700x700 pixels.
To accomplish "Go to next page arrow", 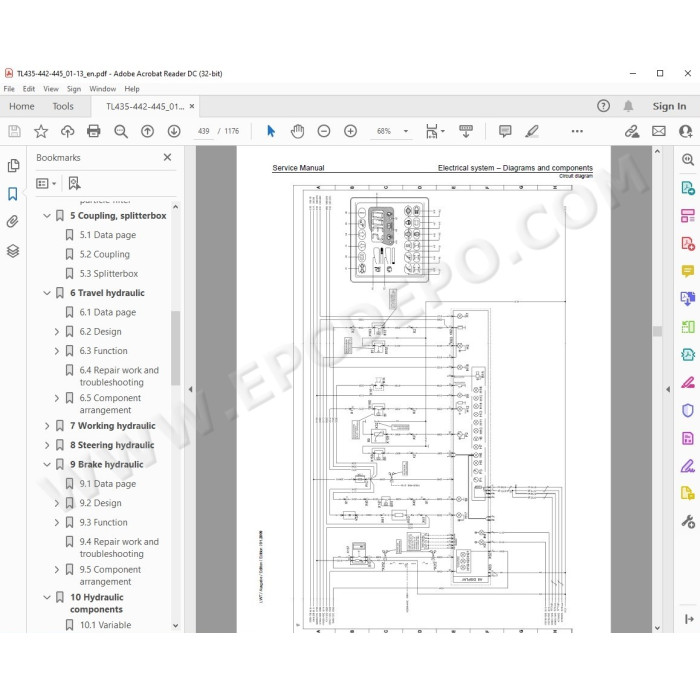I will (x=174, y=131).
